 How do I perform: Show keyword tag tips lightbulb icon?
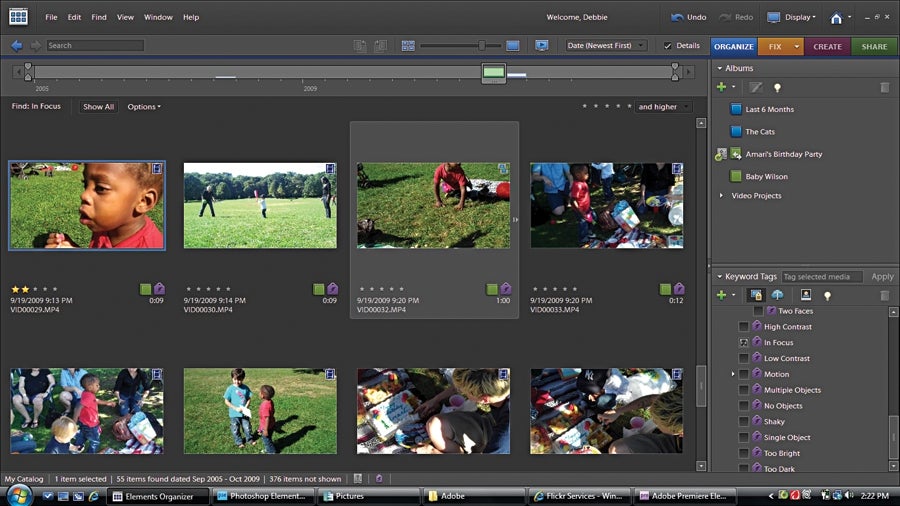[x=827, y=295]
